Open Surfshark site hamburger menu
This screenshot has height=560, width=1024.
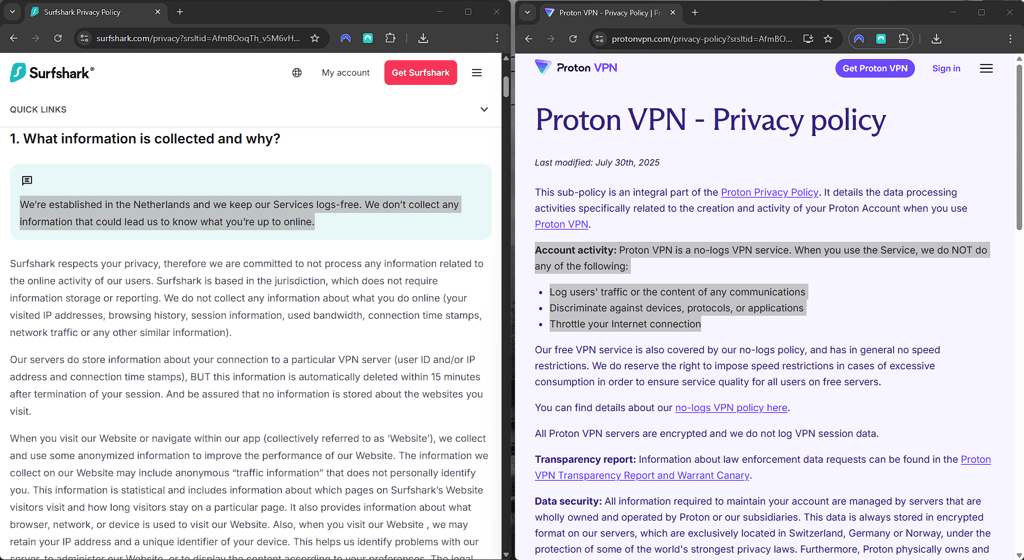tap(477, 72)
